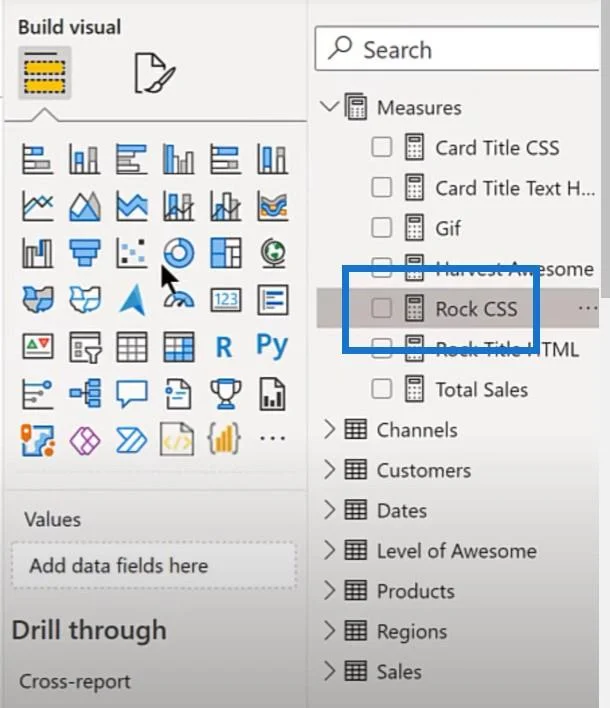The width and height of the screenshot is (610, 708).
Task: Expand the Sales table
Action: click(330, 671)
